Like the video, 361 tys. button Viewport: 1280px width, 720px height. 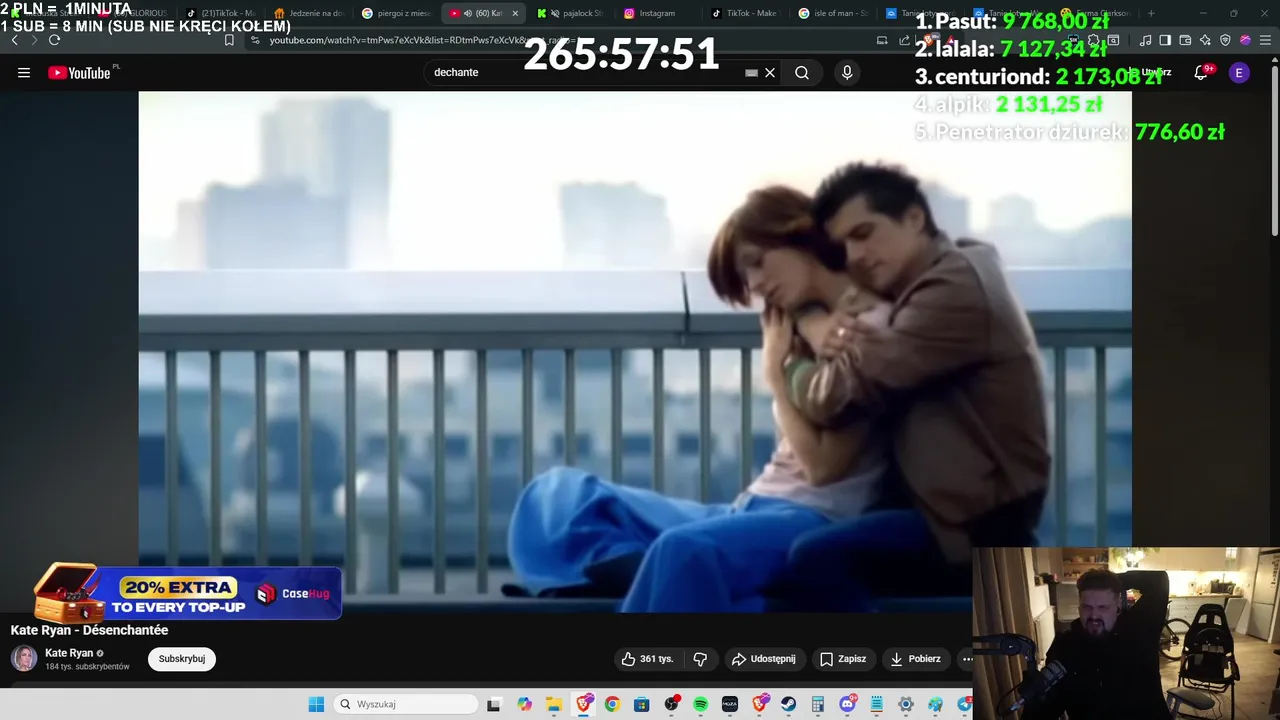pos(647,659)
